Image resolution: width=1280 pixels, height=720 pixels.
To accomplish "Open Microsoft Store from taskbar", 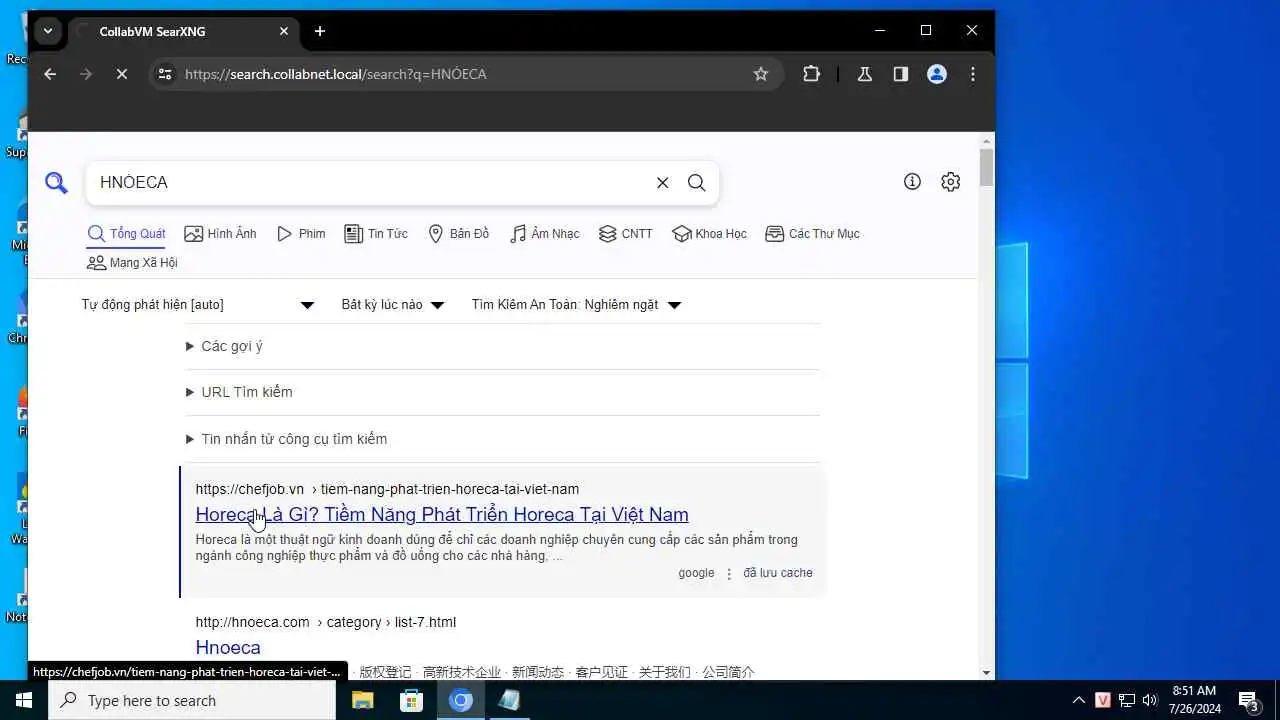I will pyautogui.click(x=411, y=700).
